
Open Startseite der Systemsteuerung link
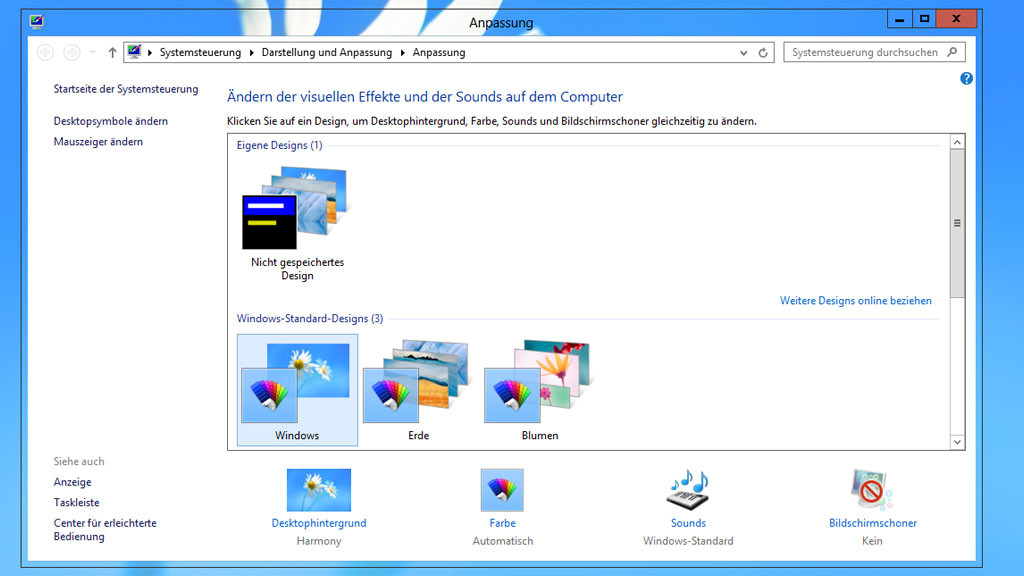(125, 89)
